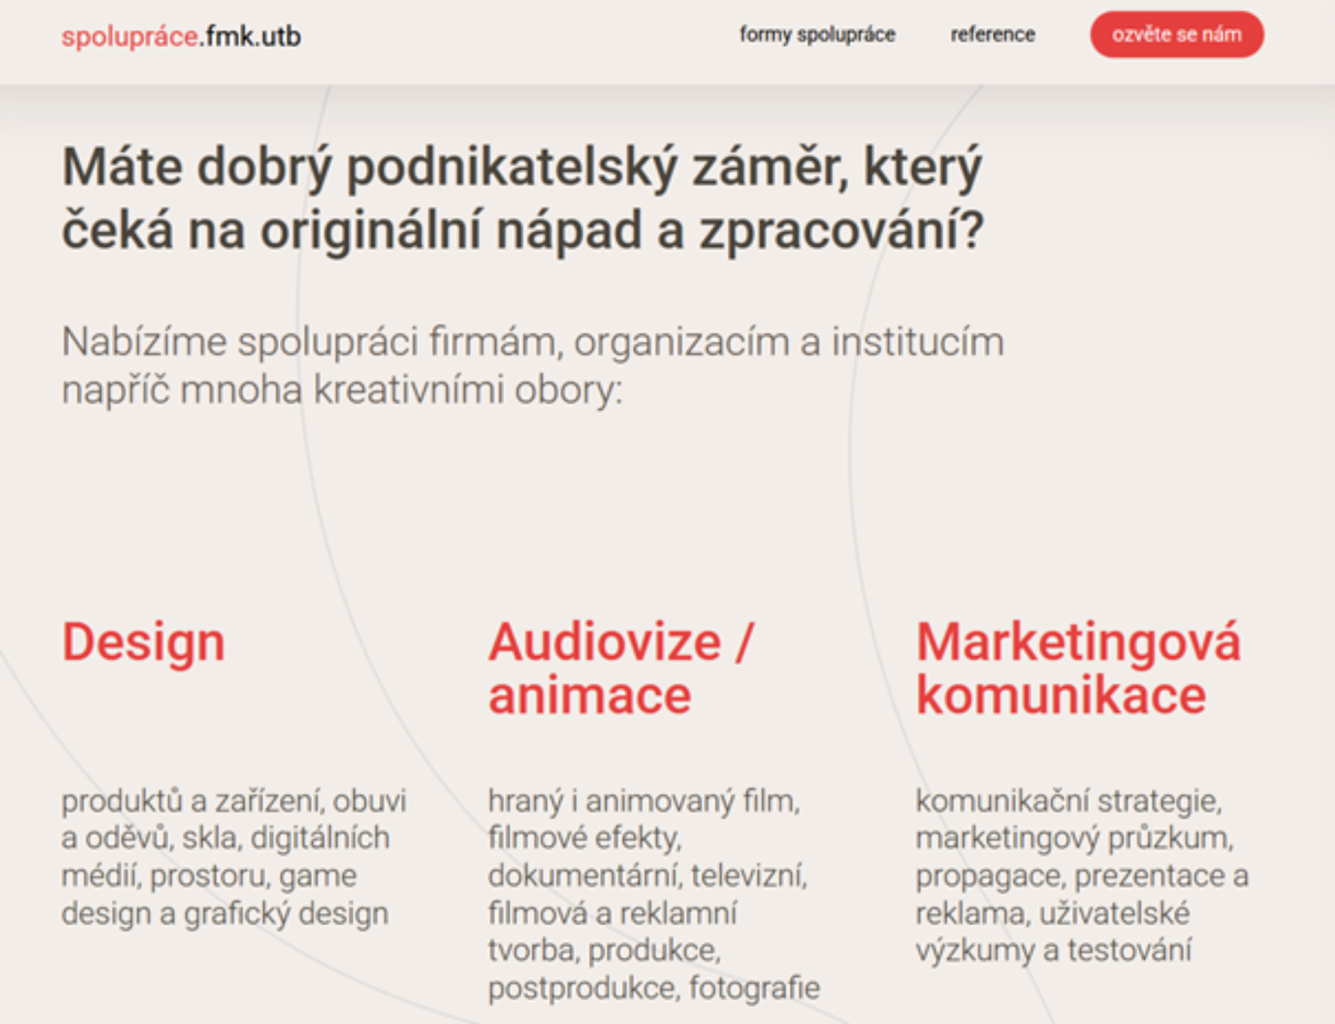Screen dimensions: 1335x1024
Task: Click the text 'postprodukce, fotografie'
Action: 653,989
